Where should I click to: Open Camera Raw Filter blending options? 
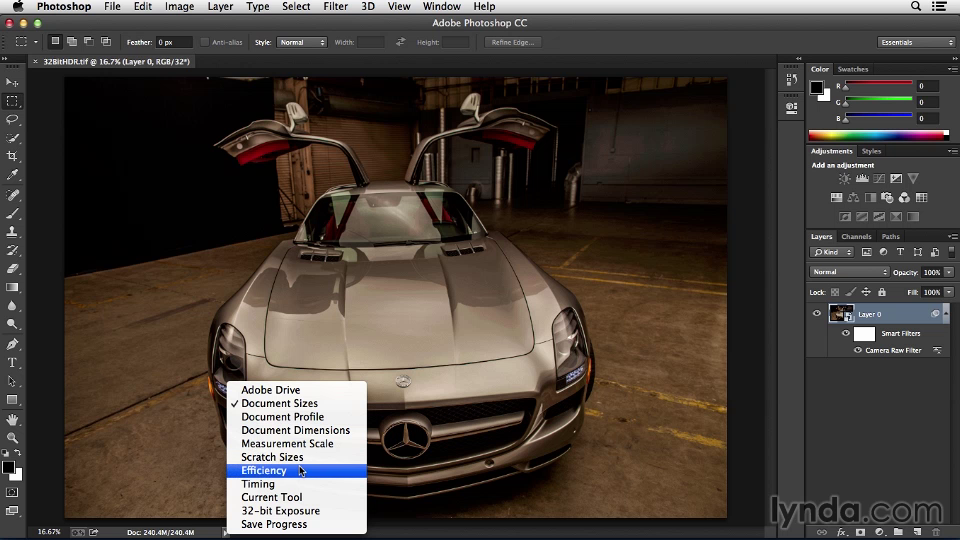[x=937, y=350]
